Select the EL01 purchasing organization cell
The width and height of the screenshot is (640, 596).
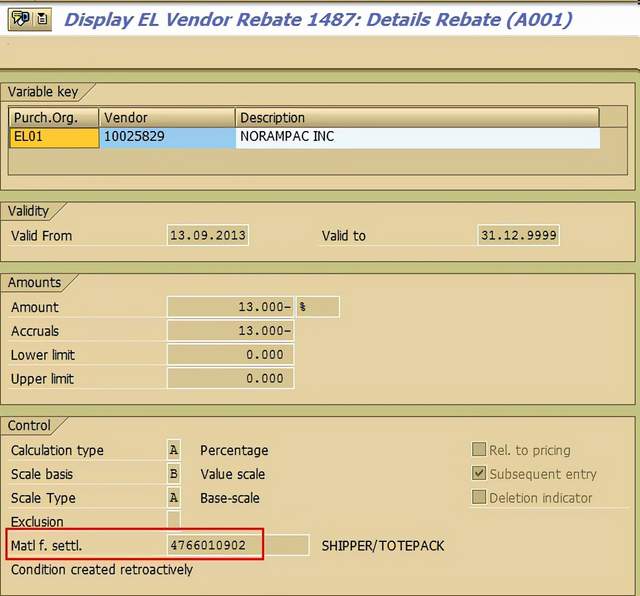click(54, 137)
